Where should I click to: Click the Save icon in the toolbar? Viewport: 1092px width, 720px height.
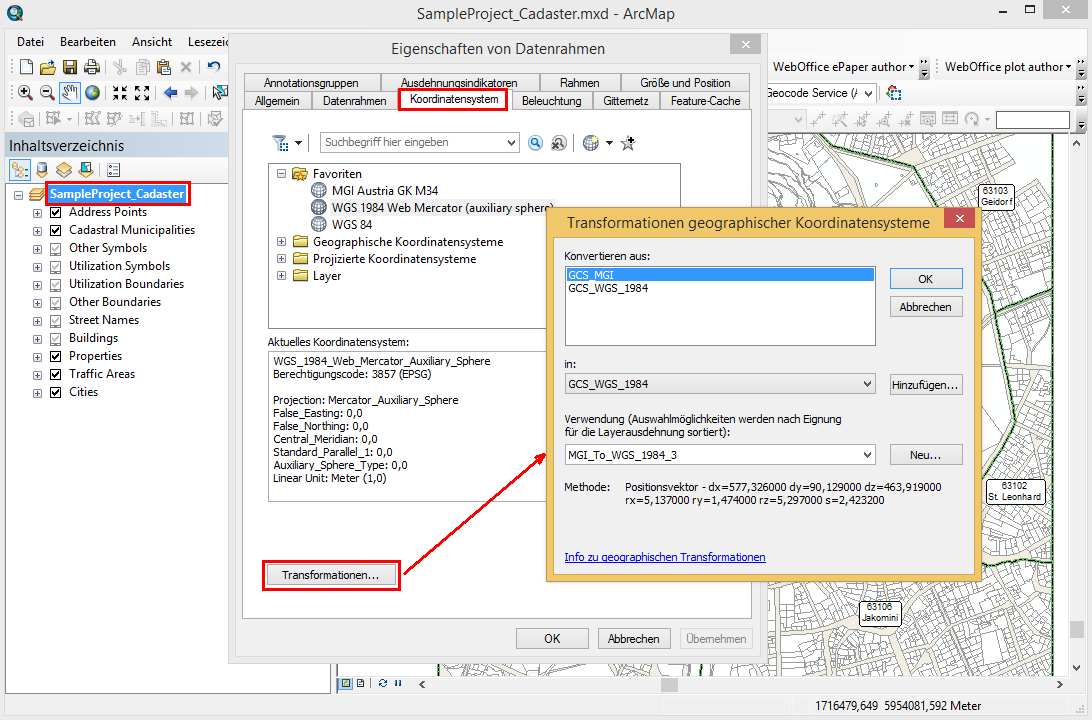pyautogui.click(x=69, y=66)
